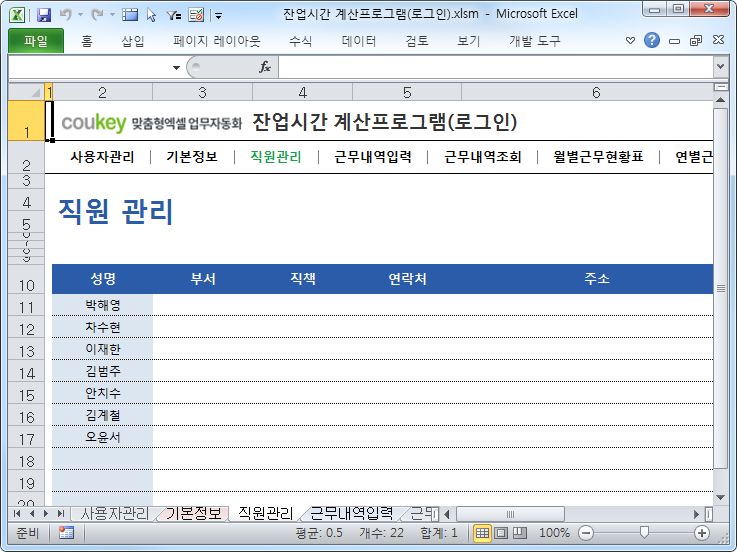Select the 이재한 name cell

click(102, 349)
